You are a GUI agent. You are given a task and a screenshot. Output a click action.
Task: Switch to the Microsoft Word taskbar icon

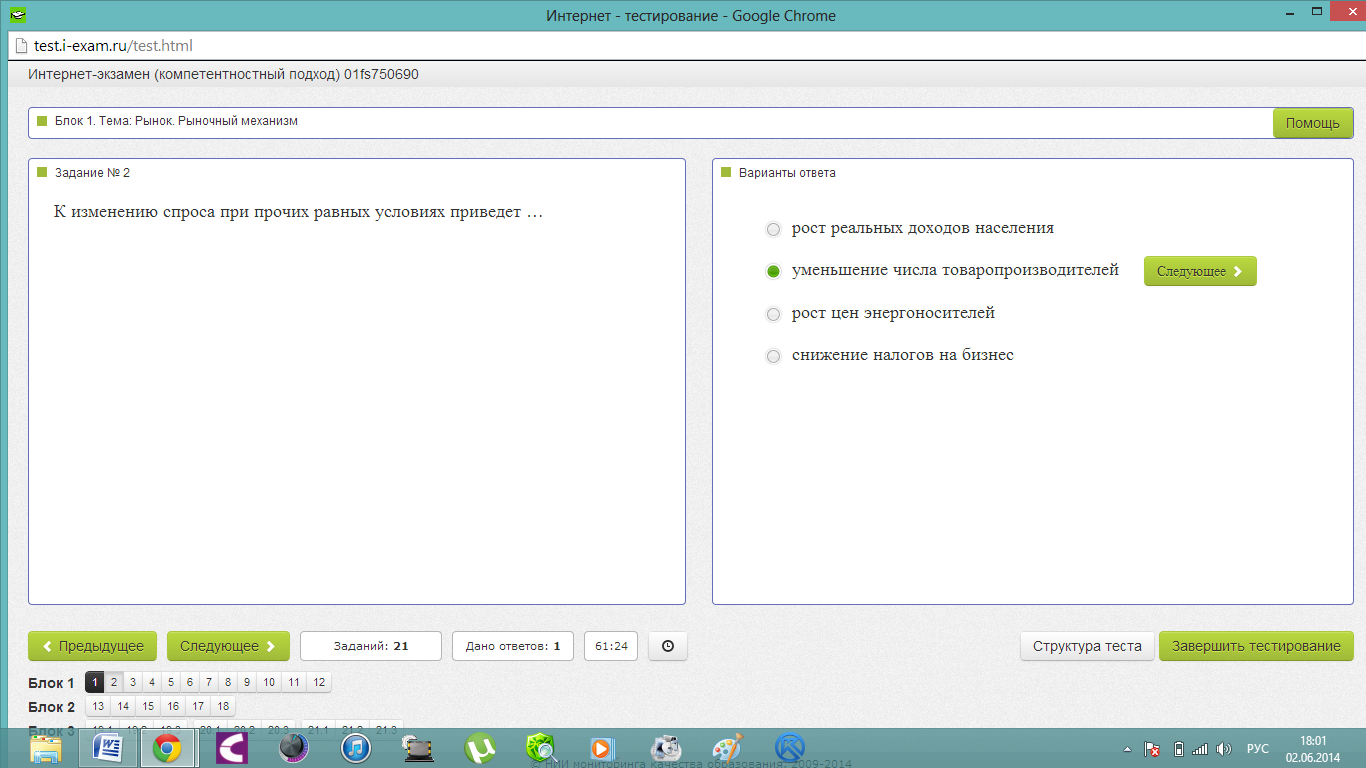[x=108, y=748]
